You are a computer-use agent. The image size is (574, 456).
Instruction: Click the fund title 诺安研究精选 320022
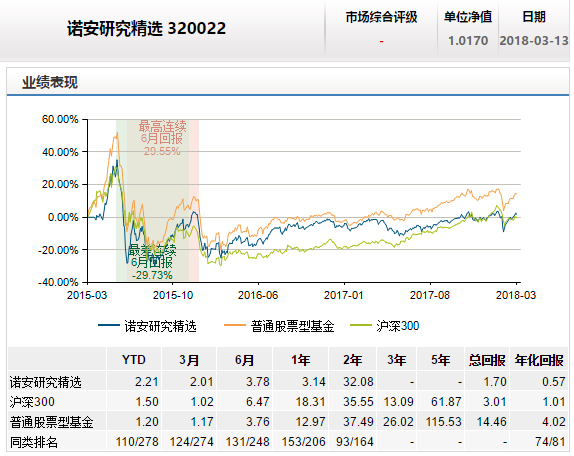click(146, 28)
